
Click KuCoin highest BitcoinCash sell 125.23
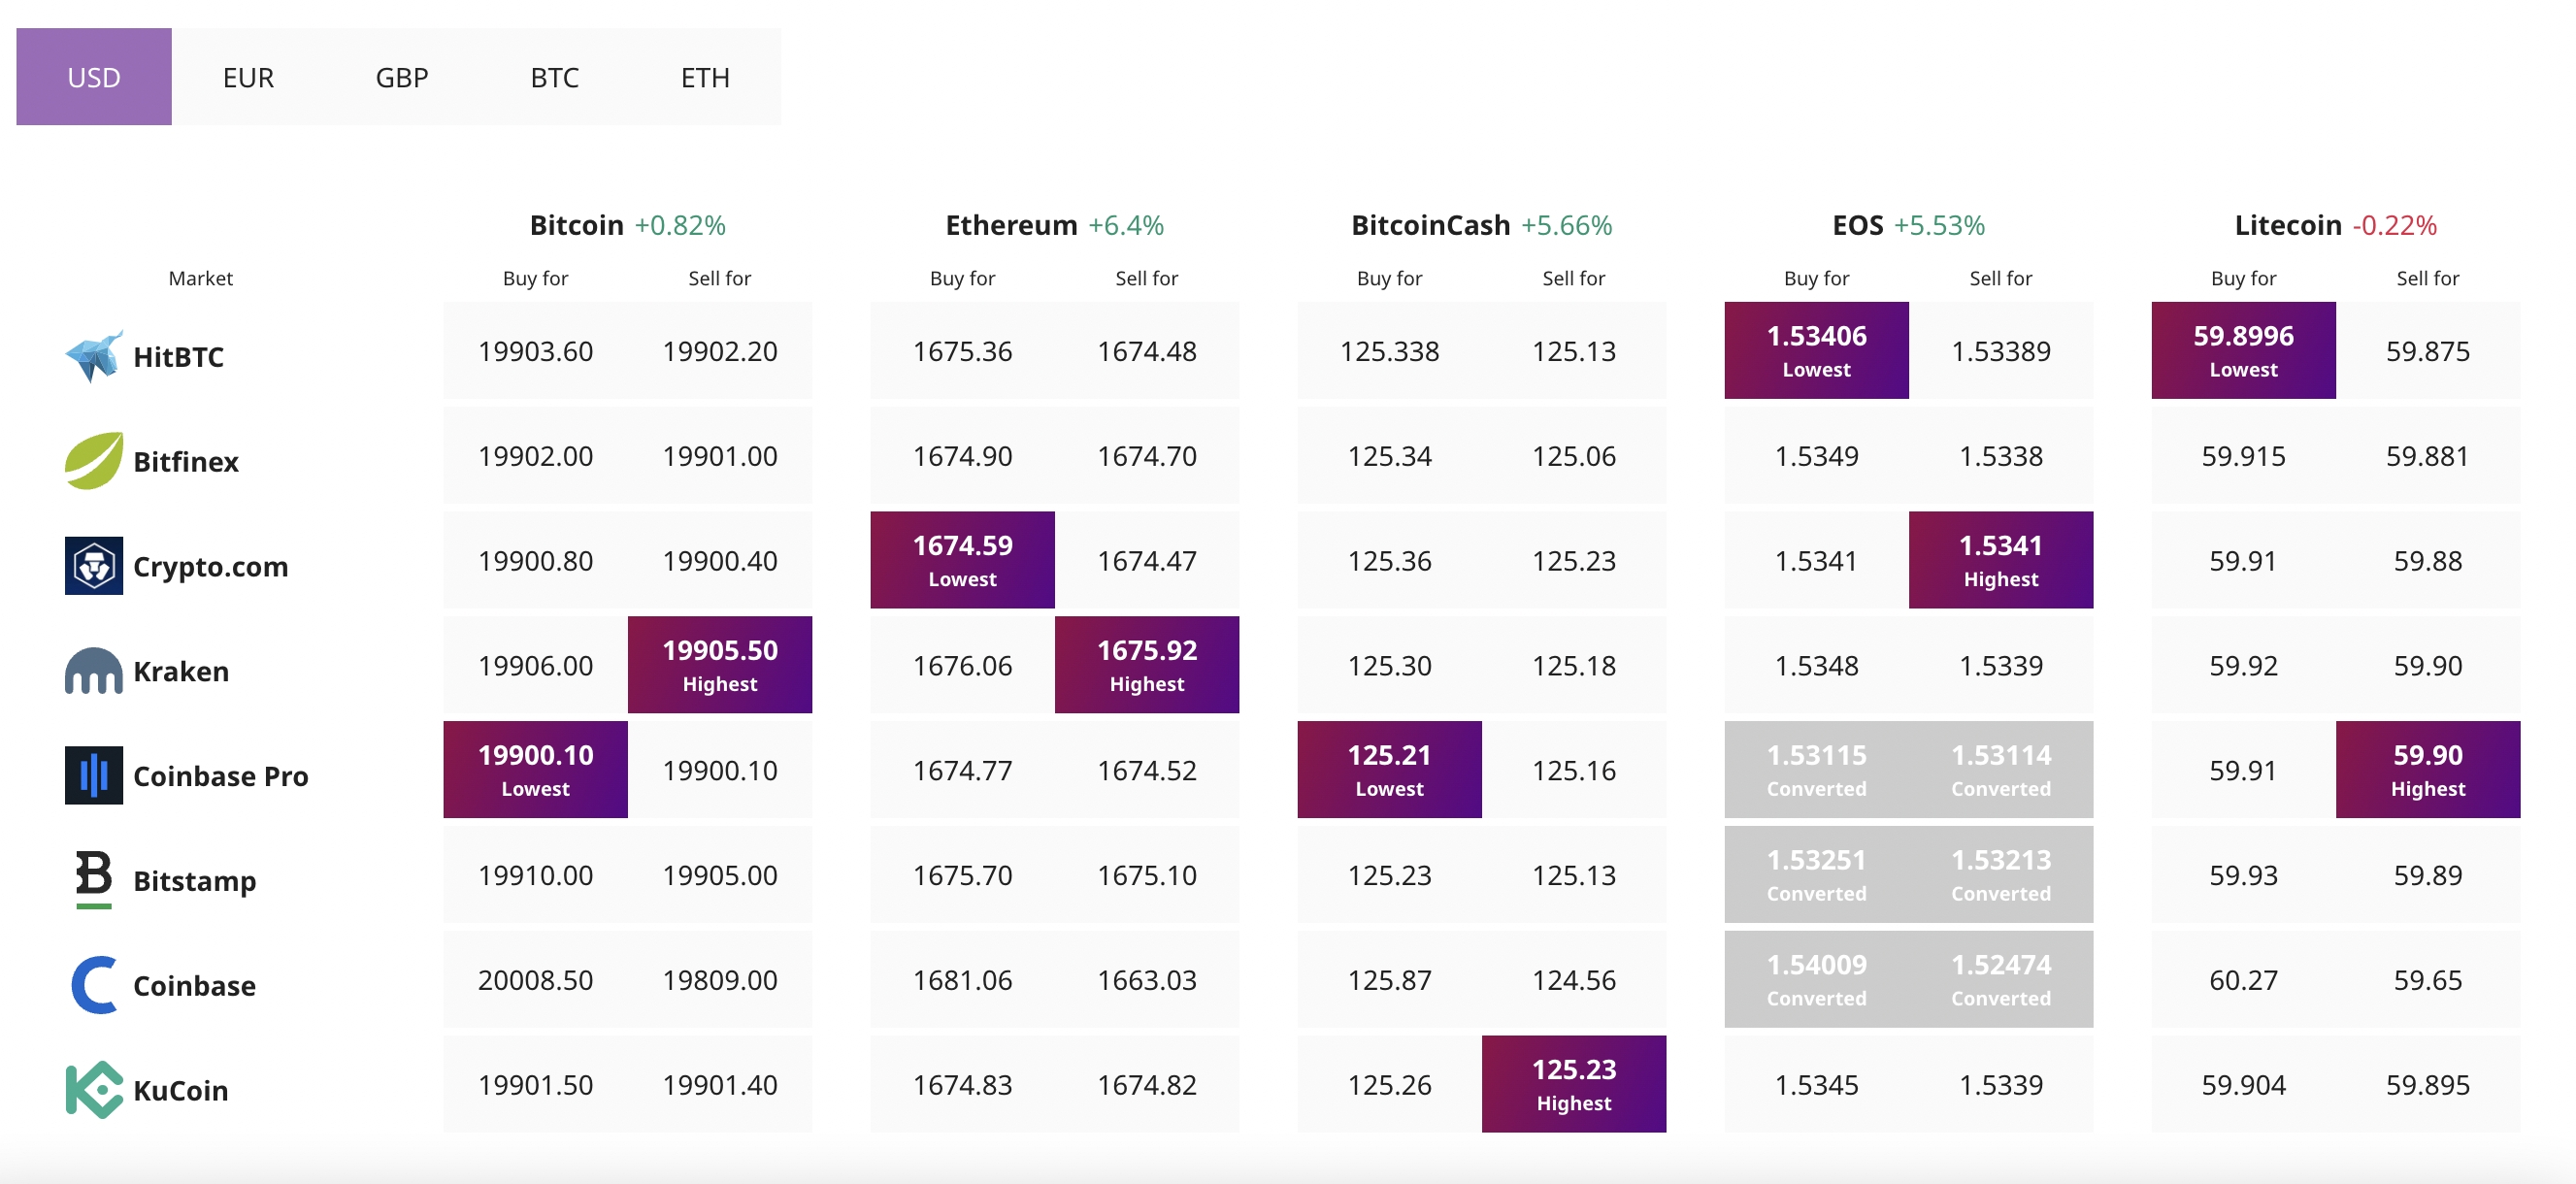pyautogui.click(x=1574, y=1084)
